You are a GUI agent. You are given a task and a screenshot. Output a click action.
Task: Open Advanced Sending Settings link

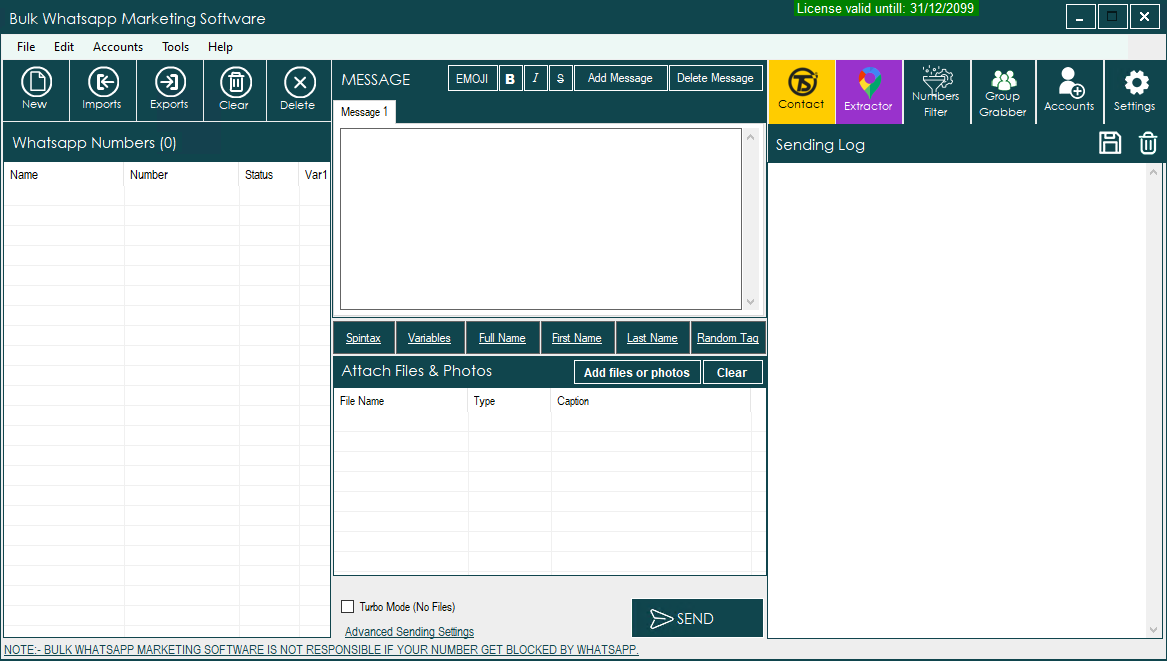pos(409,632)
